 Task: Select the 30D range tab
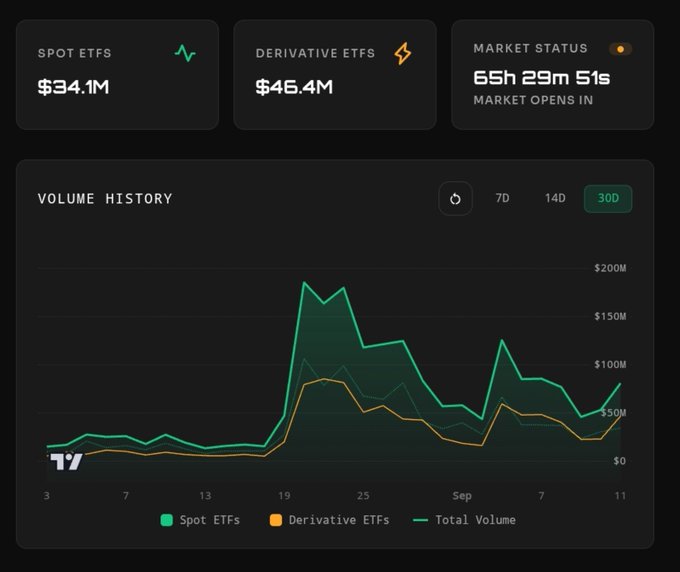click(608, 198)
